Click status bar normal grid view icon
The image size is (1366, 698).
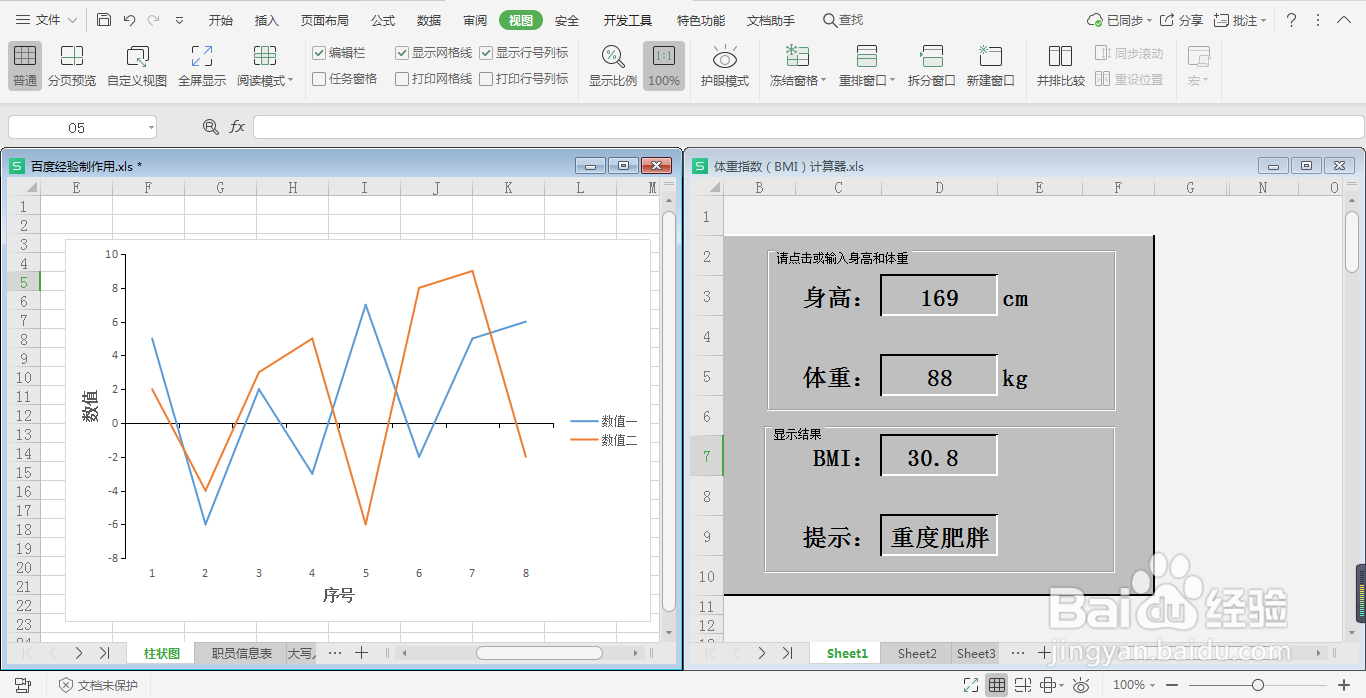tap(997, 685)
